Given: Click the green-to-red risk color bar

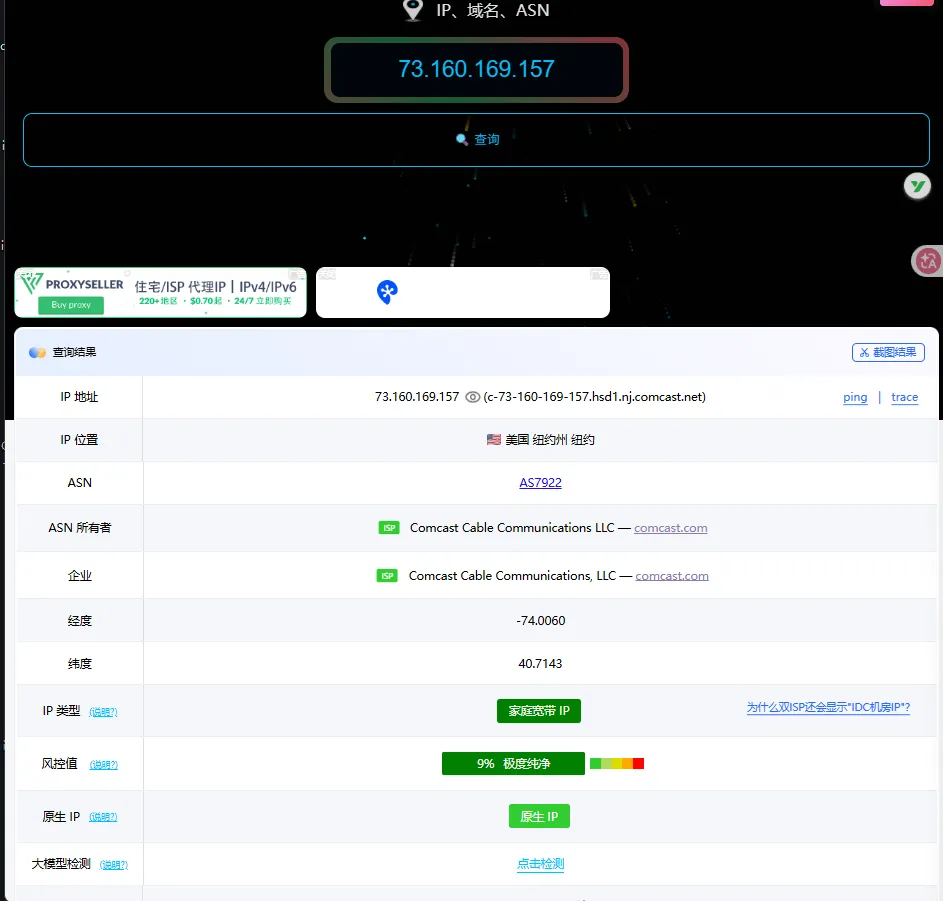Looking at the screenshot, I should coord(616,762).
